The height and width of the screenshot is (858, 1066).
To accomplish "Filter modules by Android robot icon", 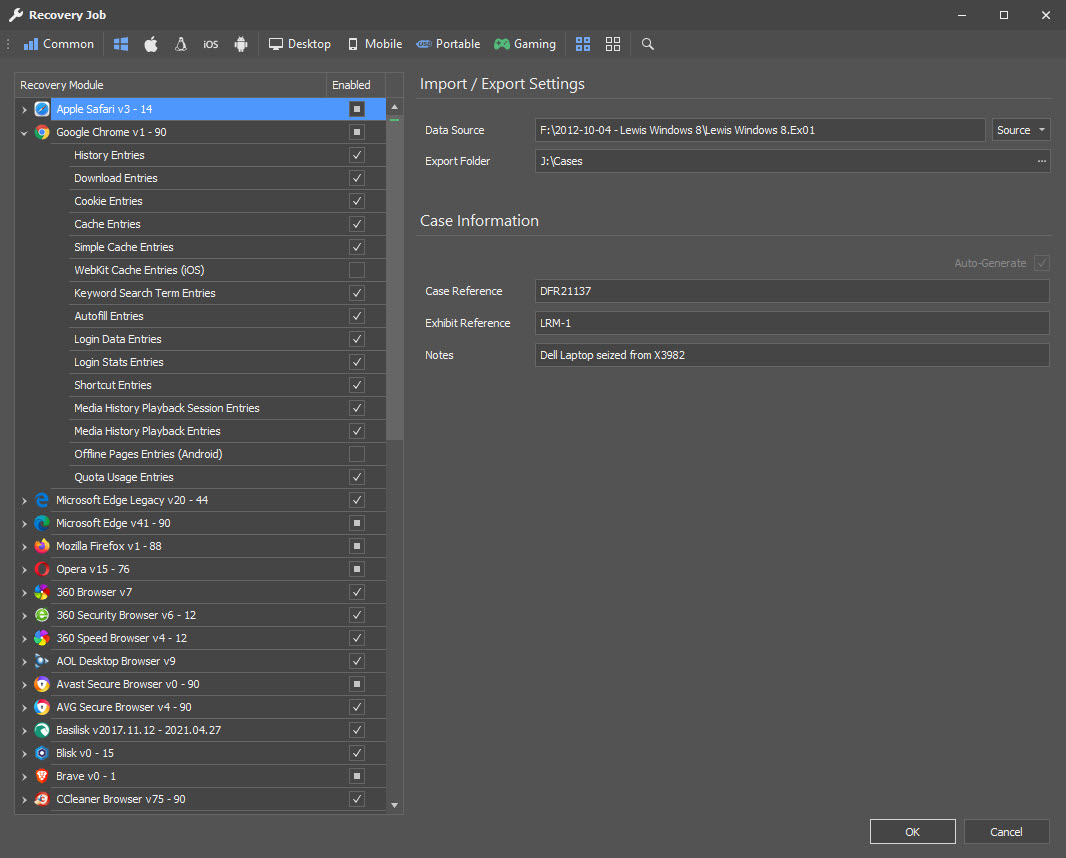I will (241, 44).
